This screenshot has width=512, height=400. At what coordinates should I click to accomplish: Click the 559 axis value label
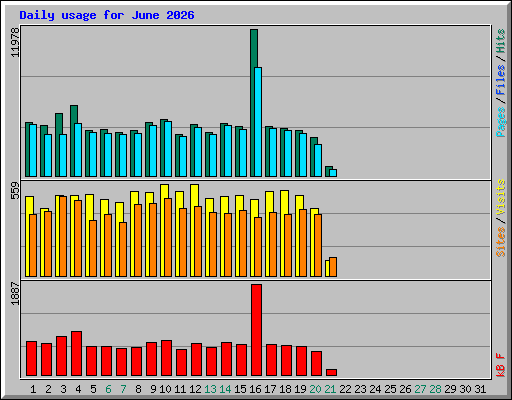coord(15,191)
